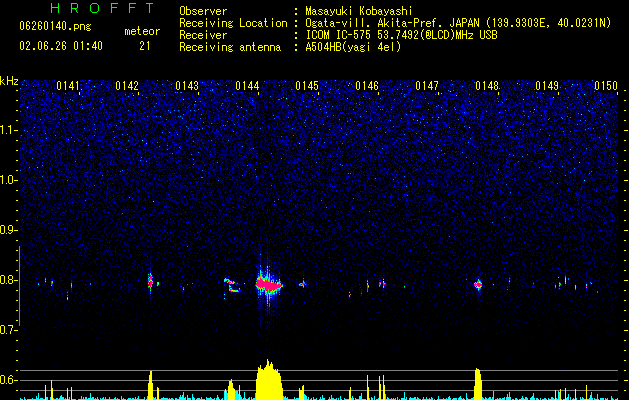Viewport: 629px width, 400px height.
Task: Click the date stamp 02.06.26 01:40
Action: [x=61, y=46]
